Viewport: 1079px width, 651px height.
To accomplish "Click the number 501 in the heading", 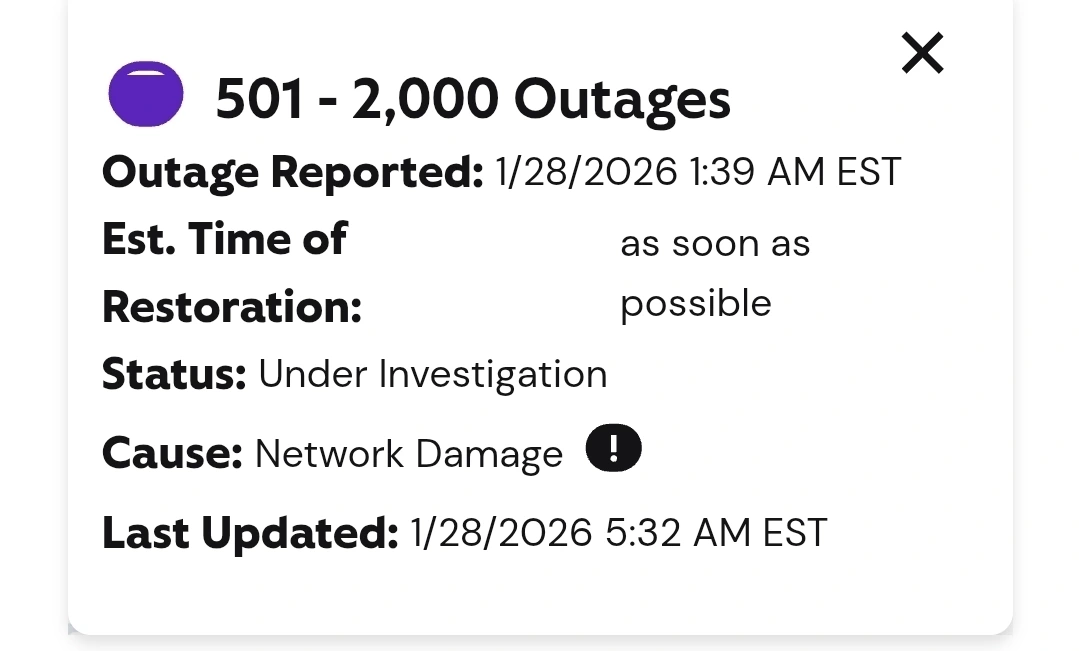I will [x=259, y=99].
